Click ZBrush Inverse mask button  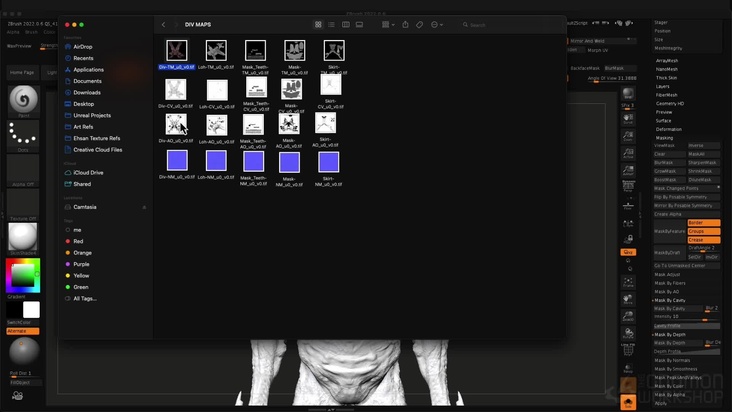point(704,146)
